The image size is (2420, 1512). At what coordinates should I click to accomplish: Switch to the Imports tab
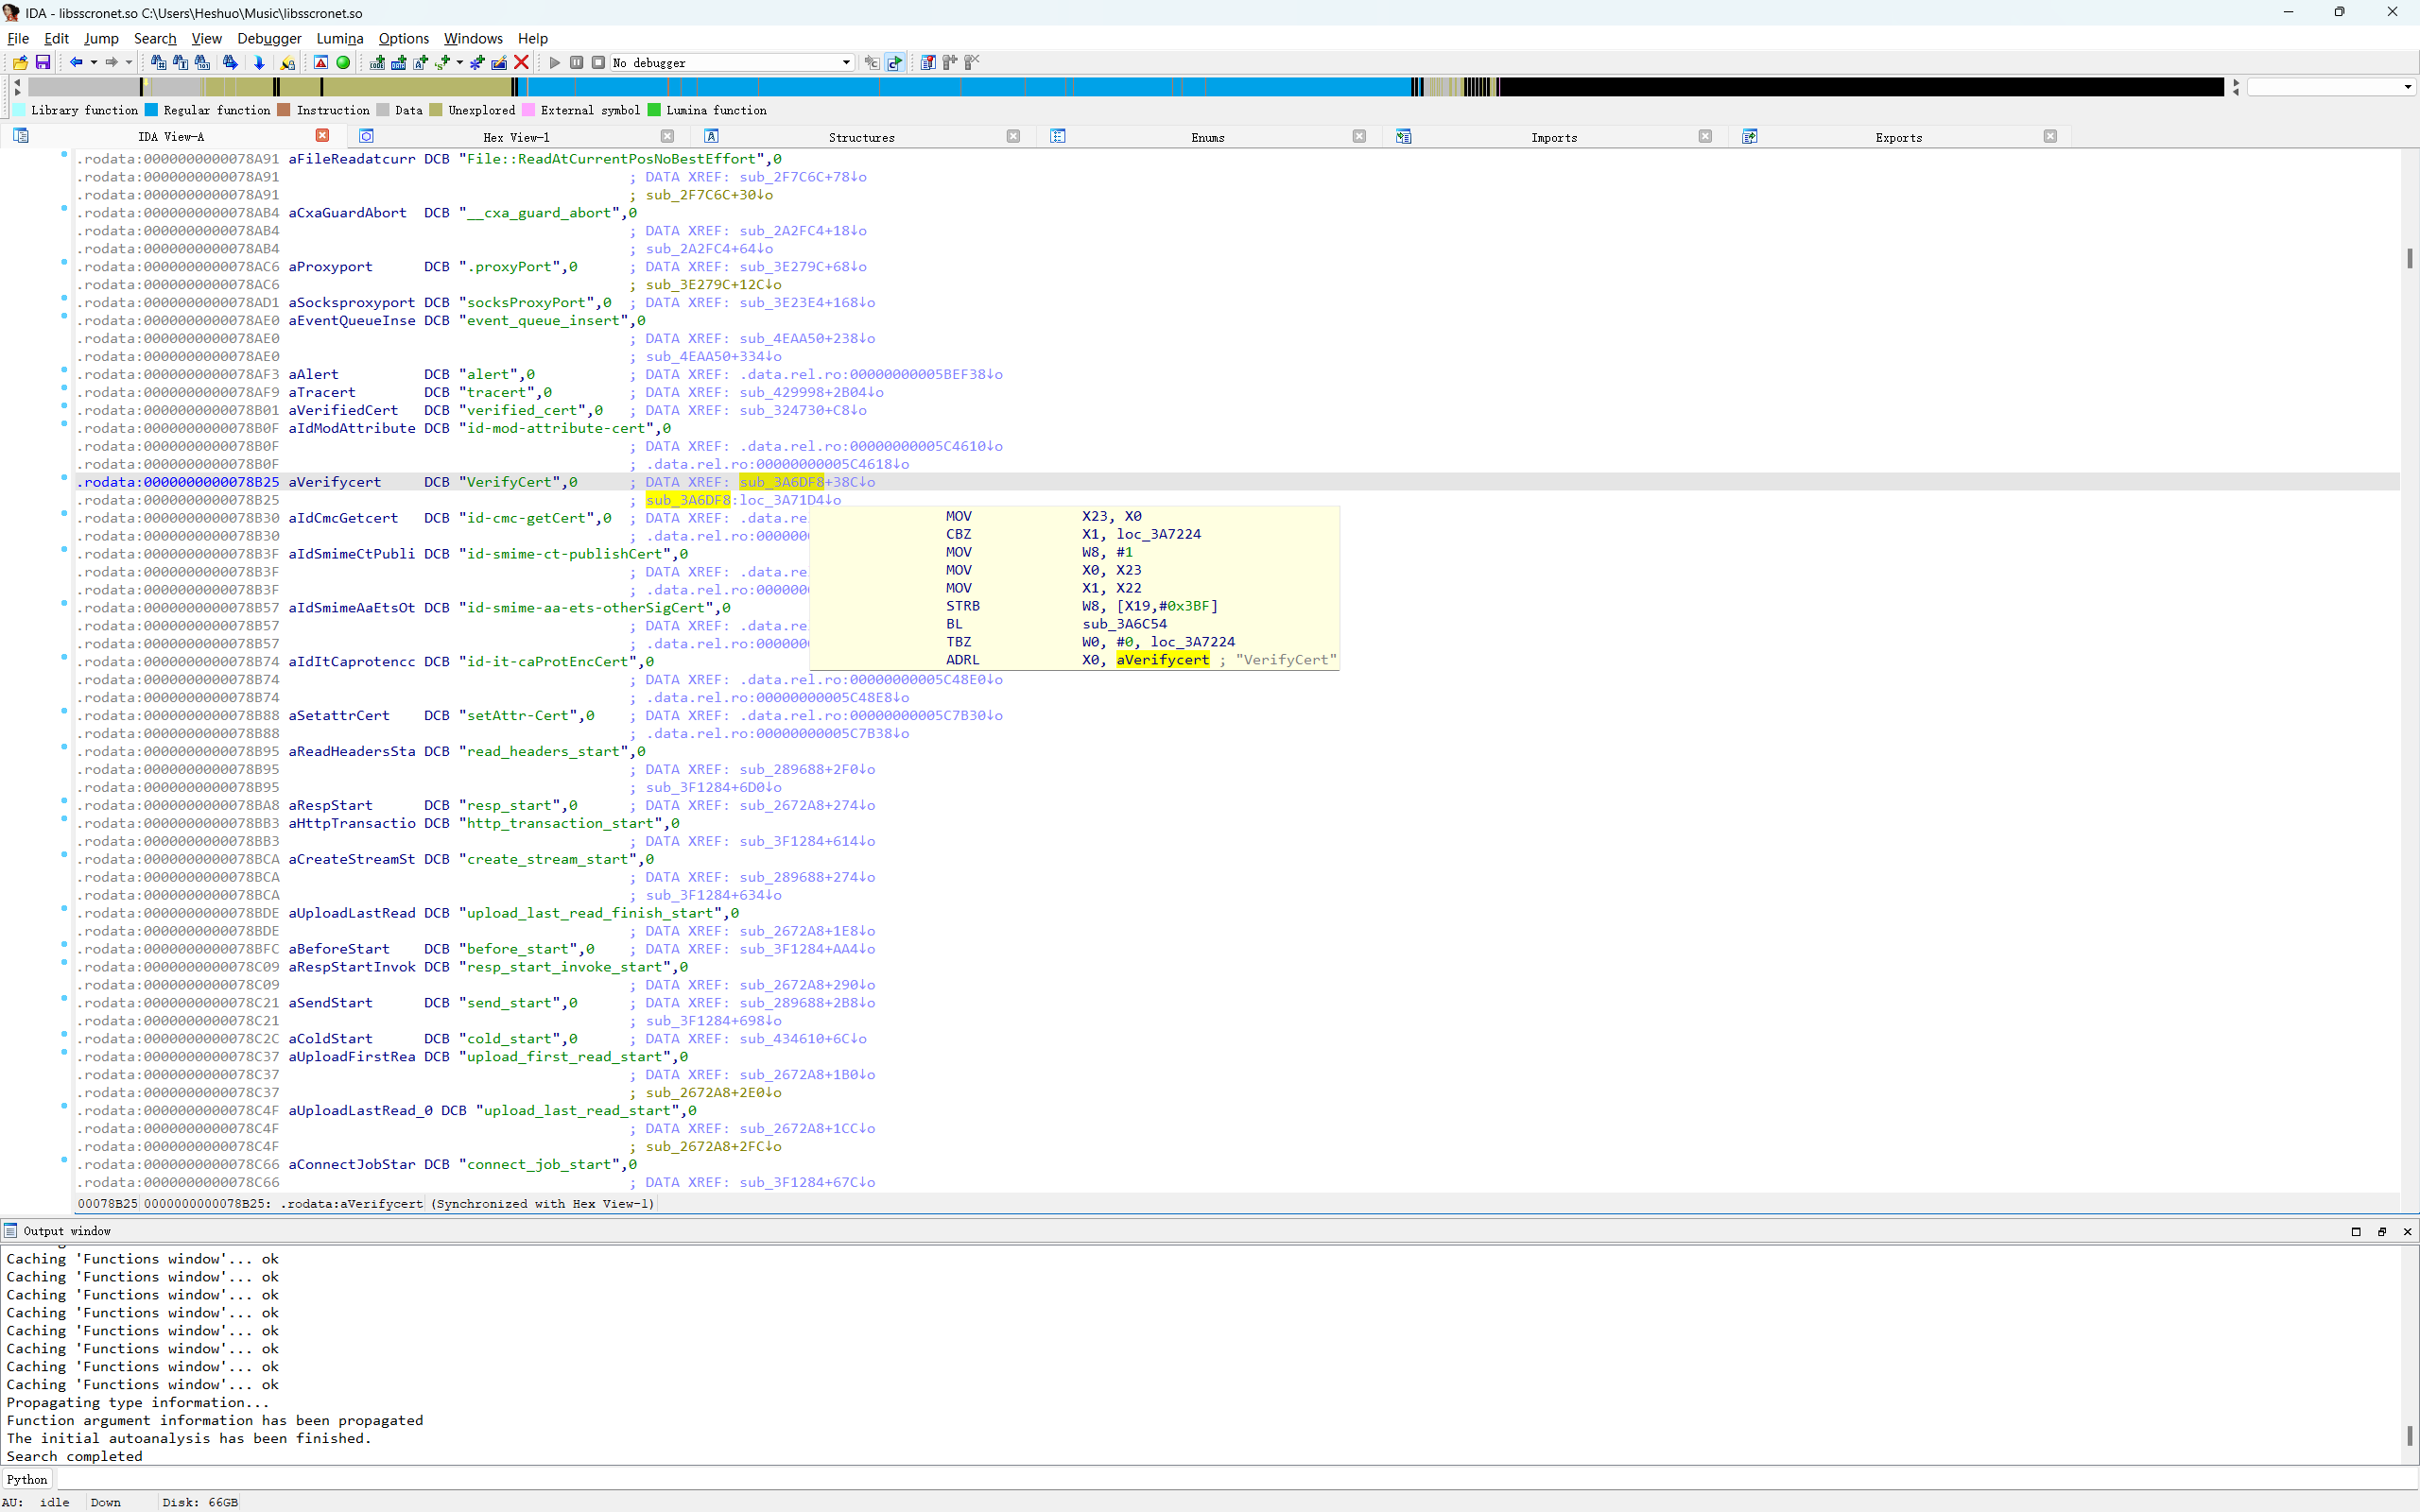click(x=1553, y=137)
